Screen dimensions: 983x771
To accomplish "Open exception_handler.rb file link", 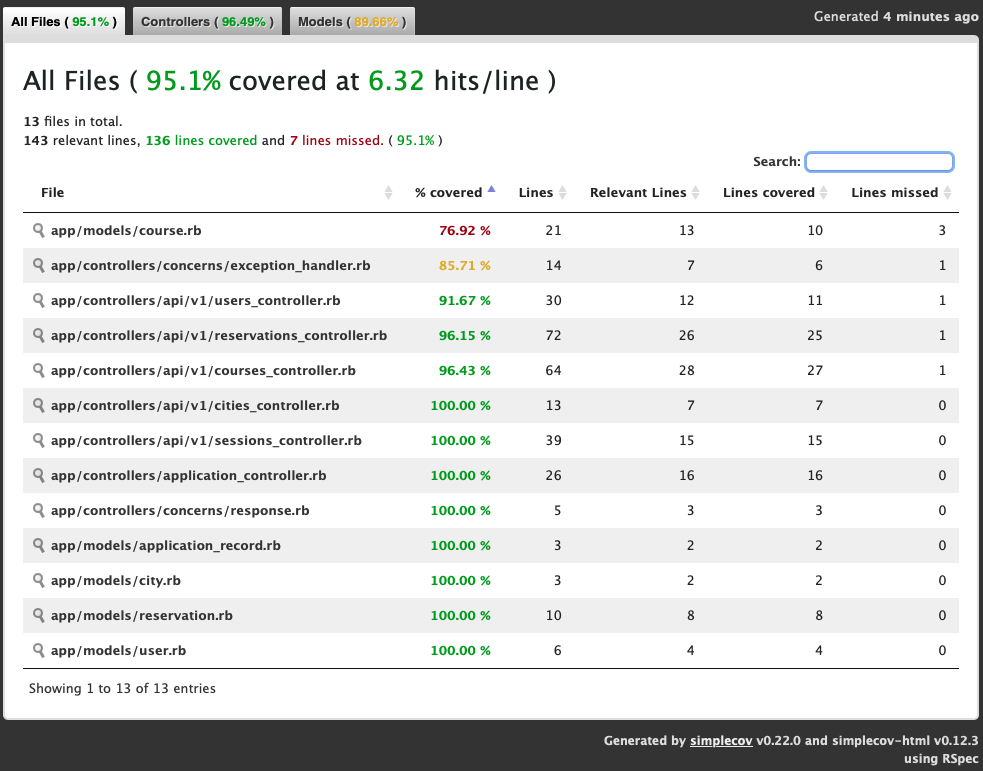I will [x=211, y=266].
